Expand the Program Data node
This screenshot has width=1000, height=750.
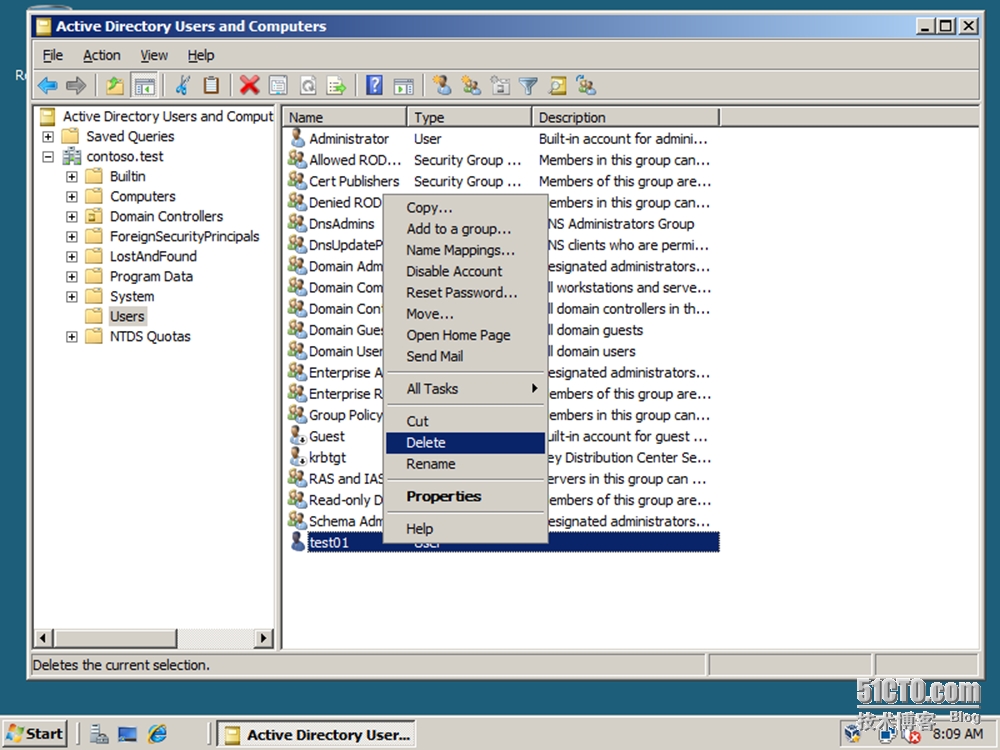[x=71, y=277]
